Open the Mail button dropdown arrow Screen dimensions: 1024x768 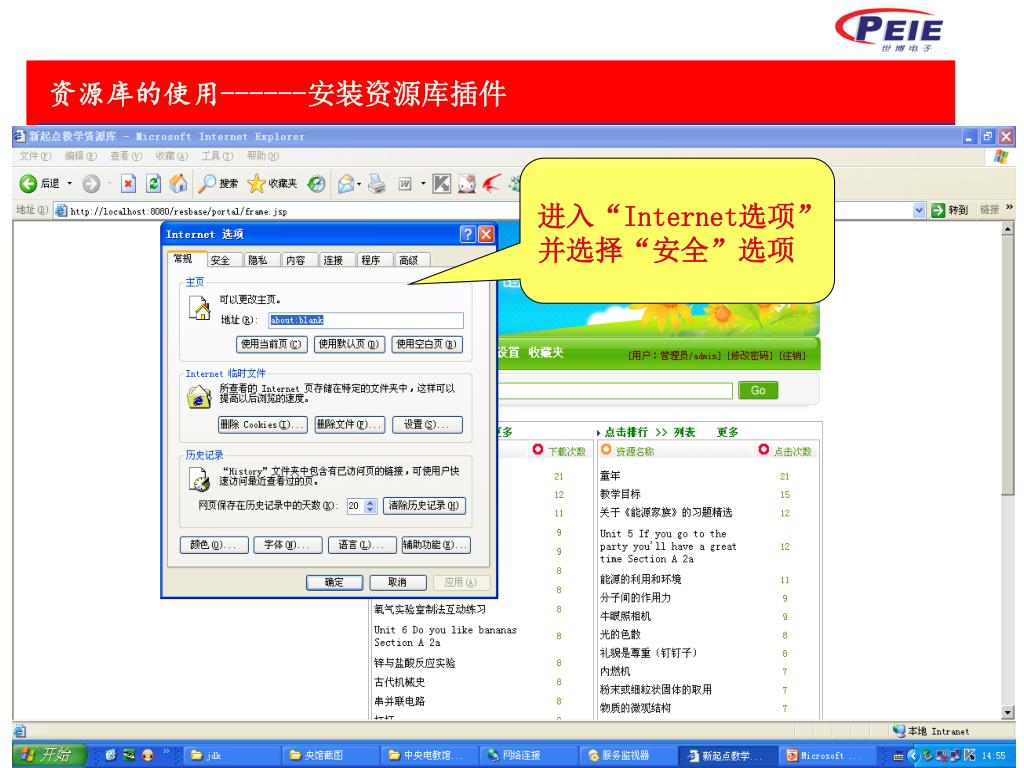pyautogui.click(x=359, y=184)
